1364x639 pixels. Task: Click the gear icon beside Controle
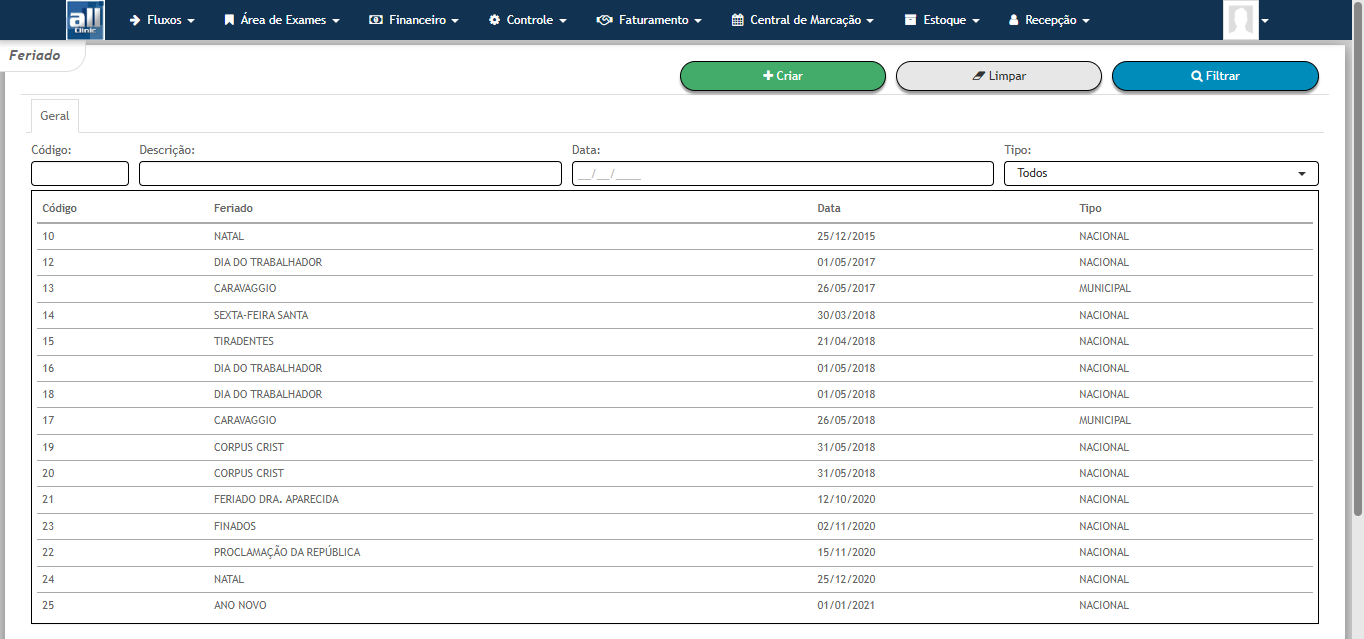coord(494,20)
